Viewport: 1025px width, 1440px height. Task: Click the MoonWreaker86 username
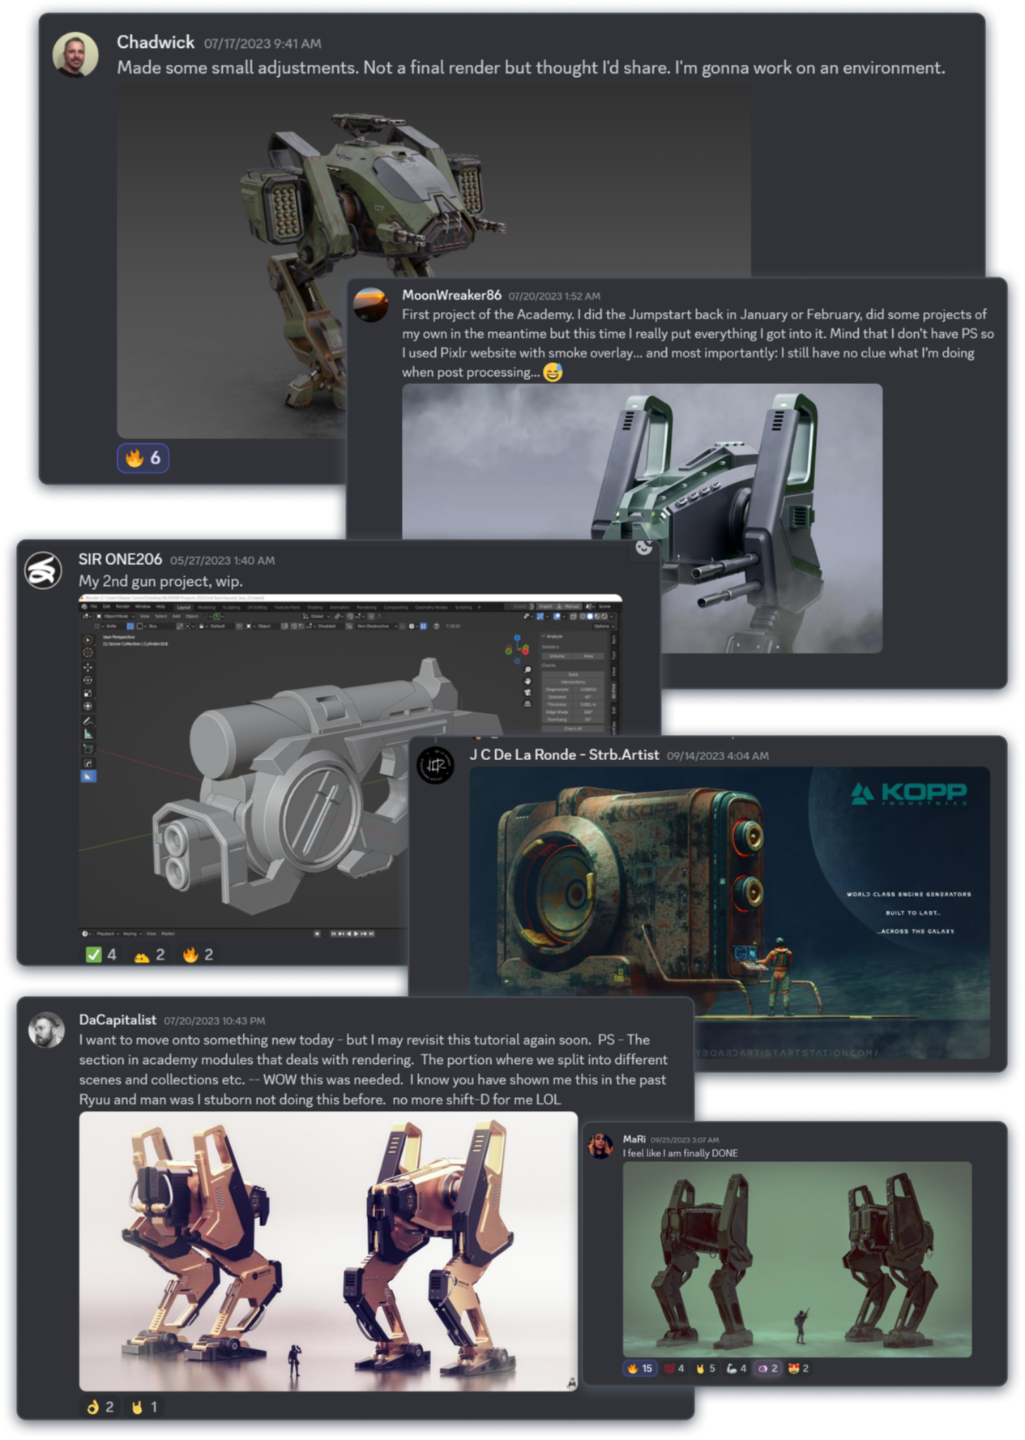[451, 295]
